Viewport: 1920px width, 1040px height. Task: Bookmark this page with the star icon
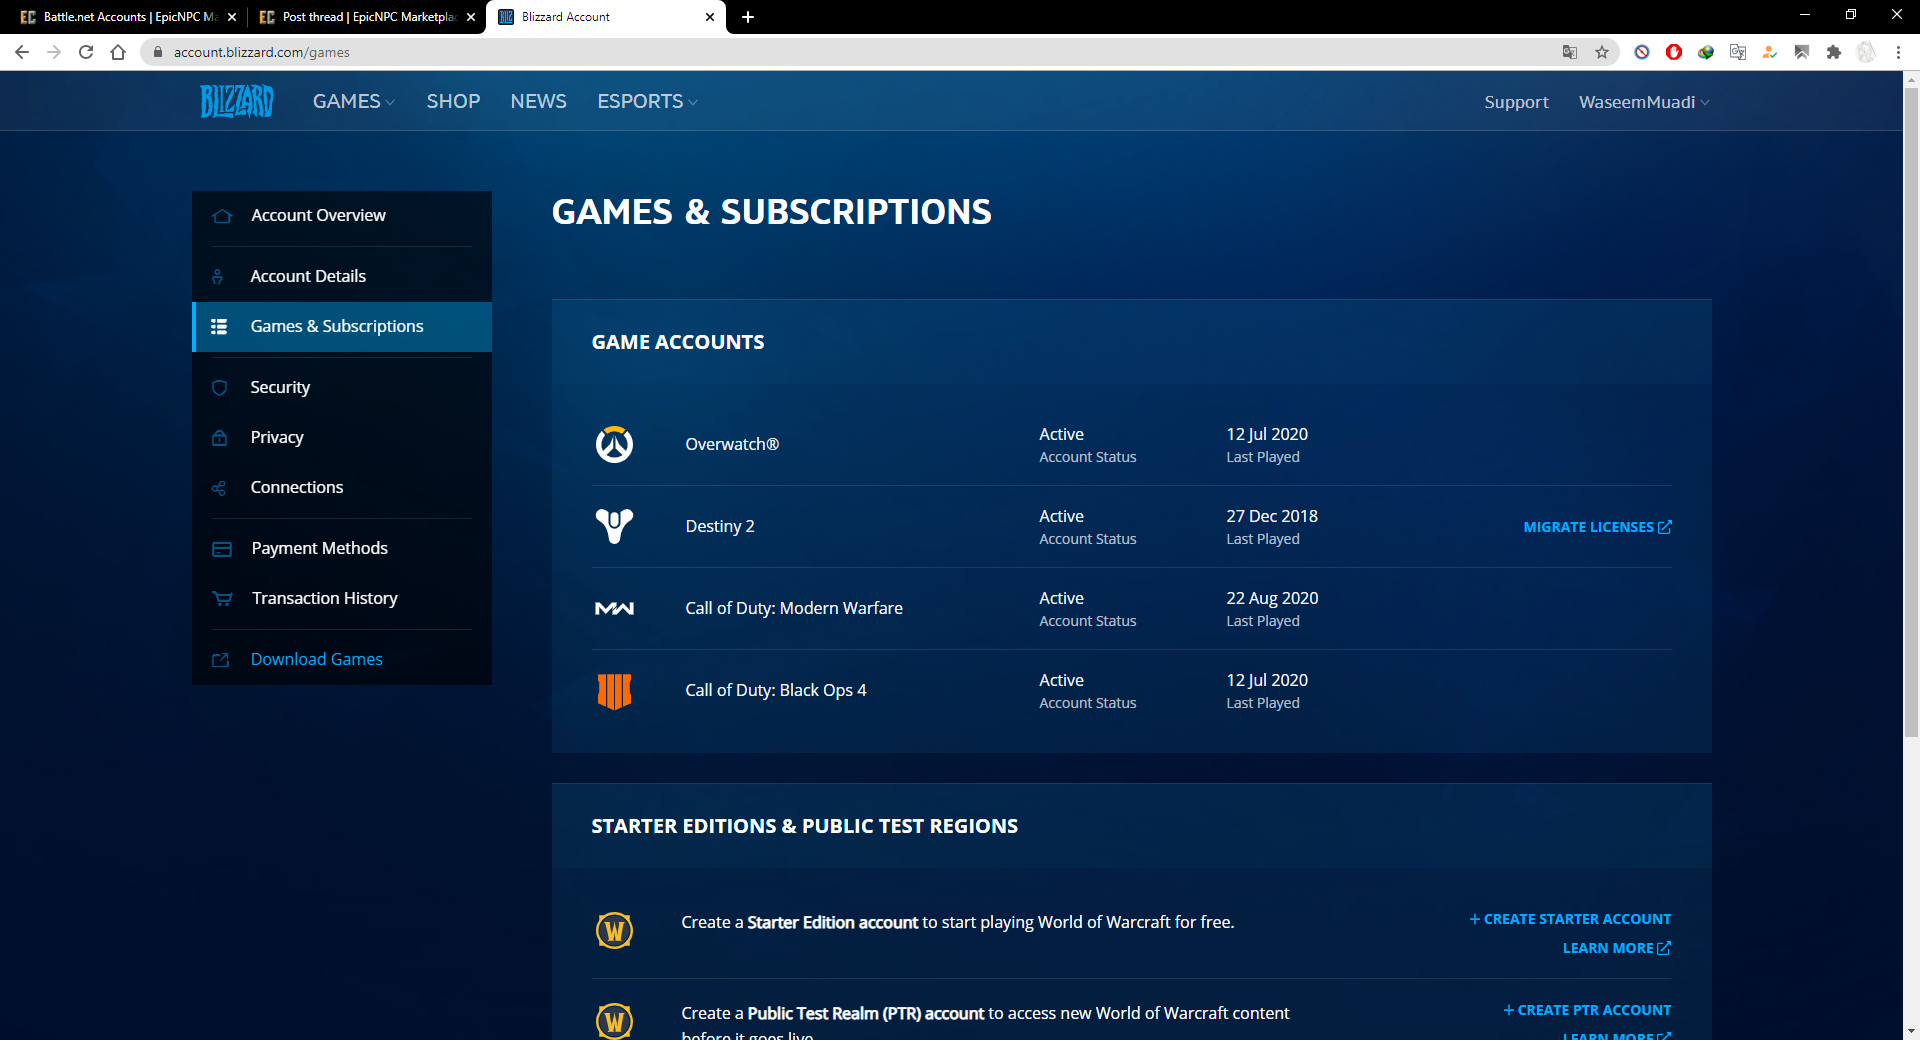[1602, 52]
